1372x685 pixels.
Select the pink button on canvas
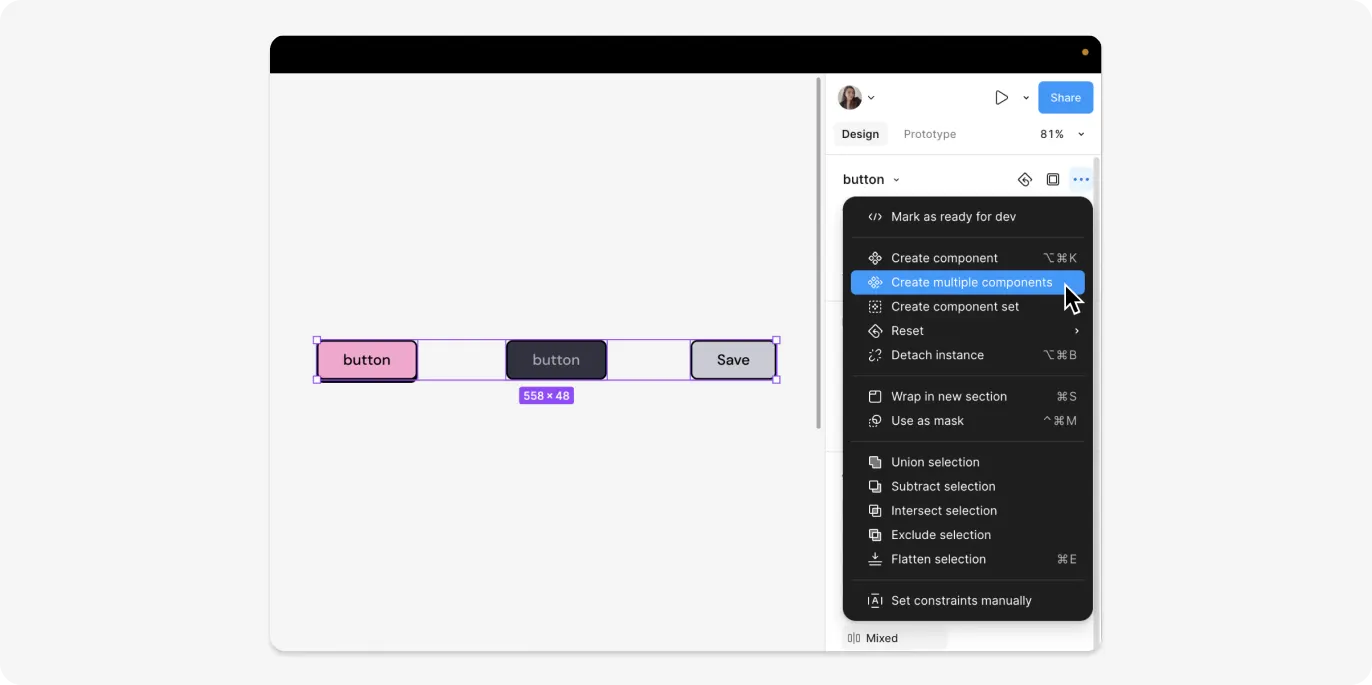[367, 360]
